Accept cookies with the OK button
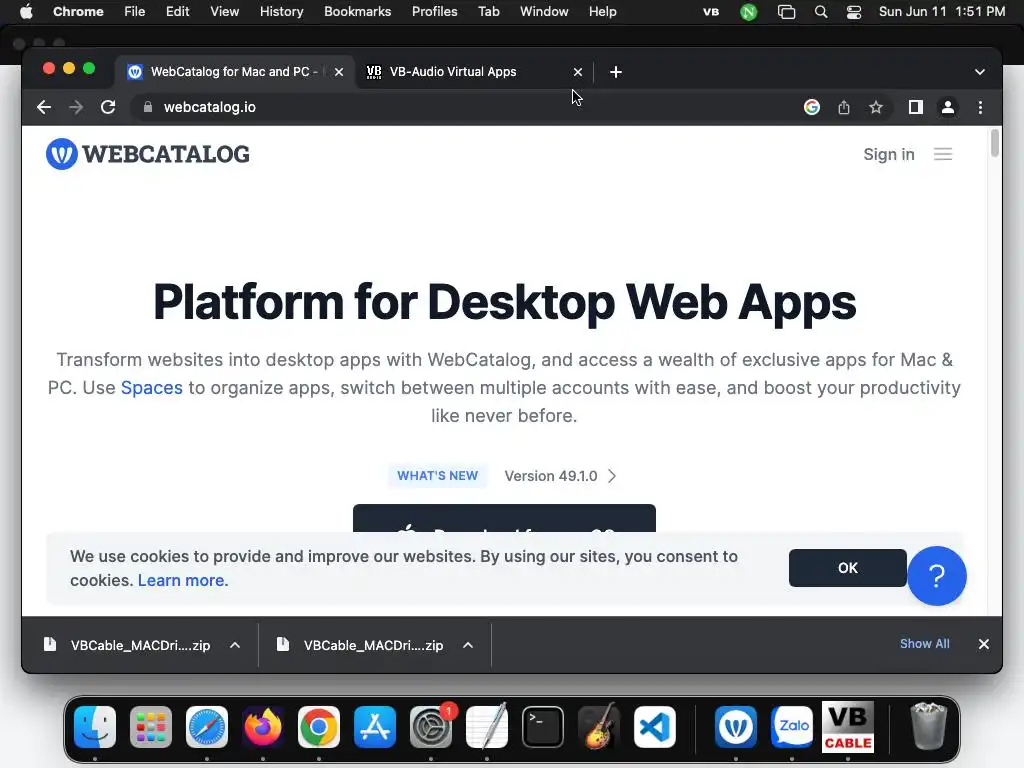The height and width of the screenshot is (768, 1024). click(848, 568)
